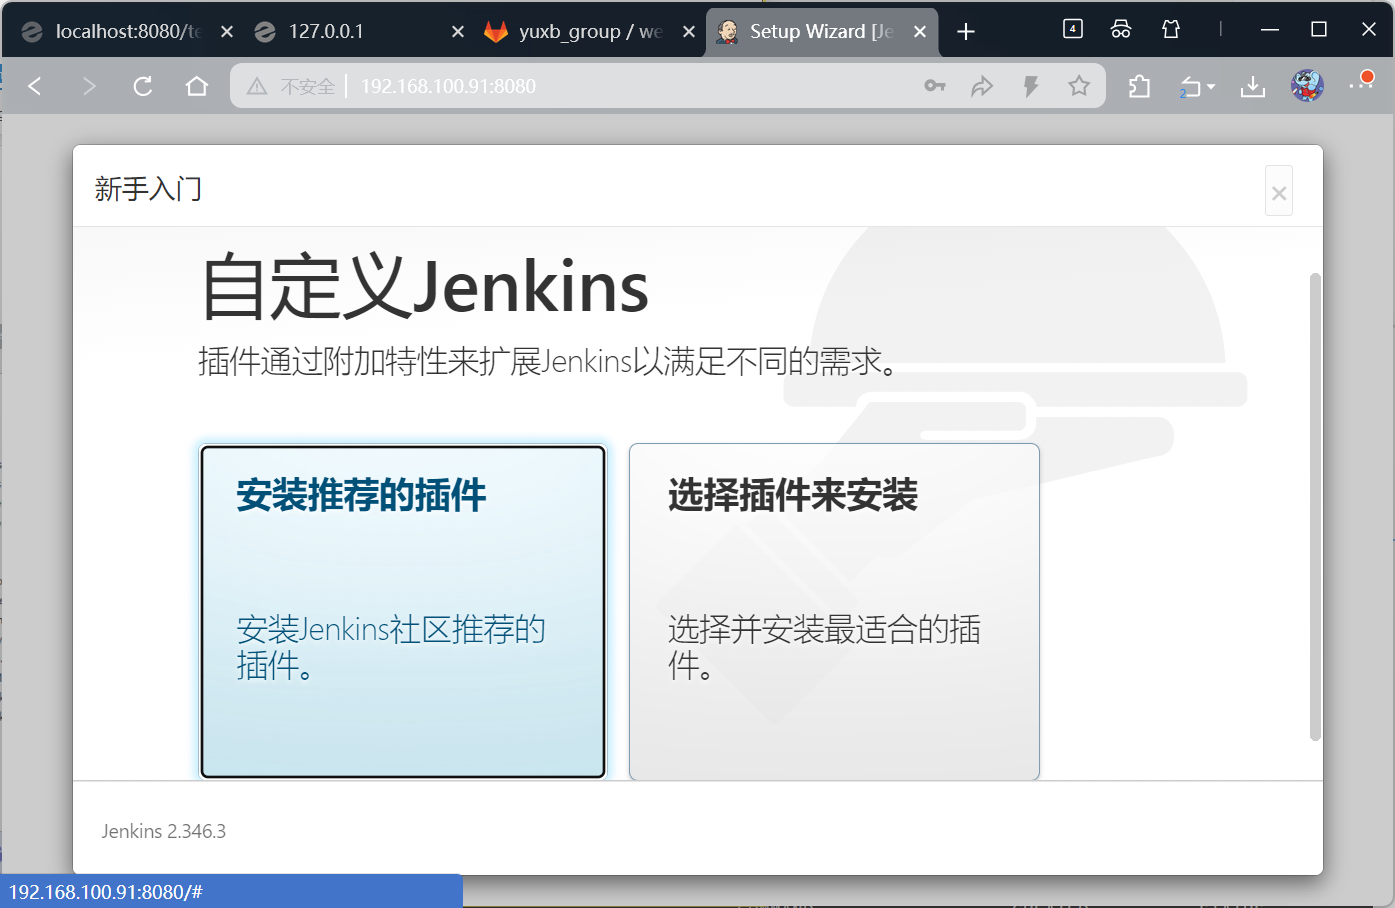Viewport: 1395px width, 908px height.
Task: Open a new browser tab
Action: coord(966,32)
